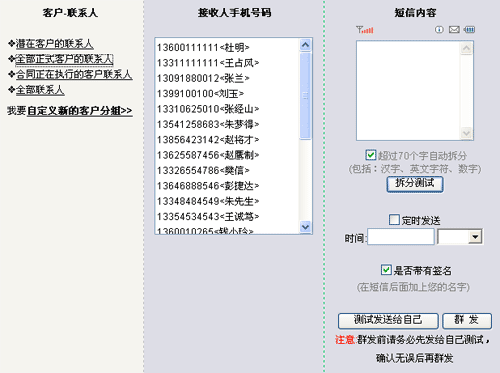Enable 定时发送 checkbox

coord(394,220)
